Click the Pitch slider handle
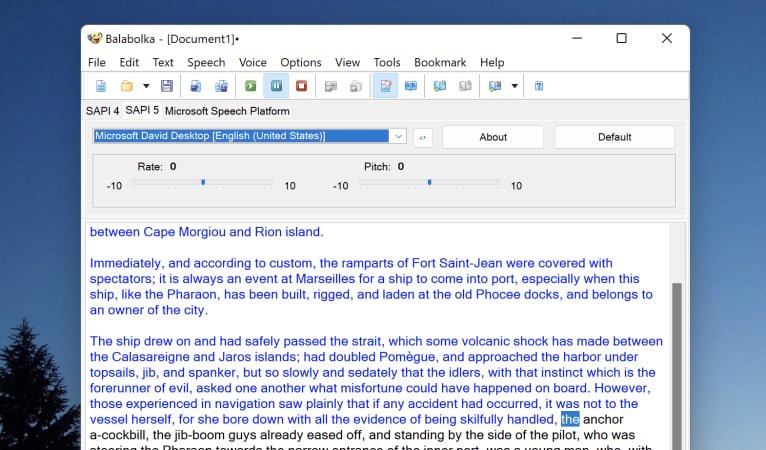The width and height of the screenshot is (766, 450). pos(429,182)
